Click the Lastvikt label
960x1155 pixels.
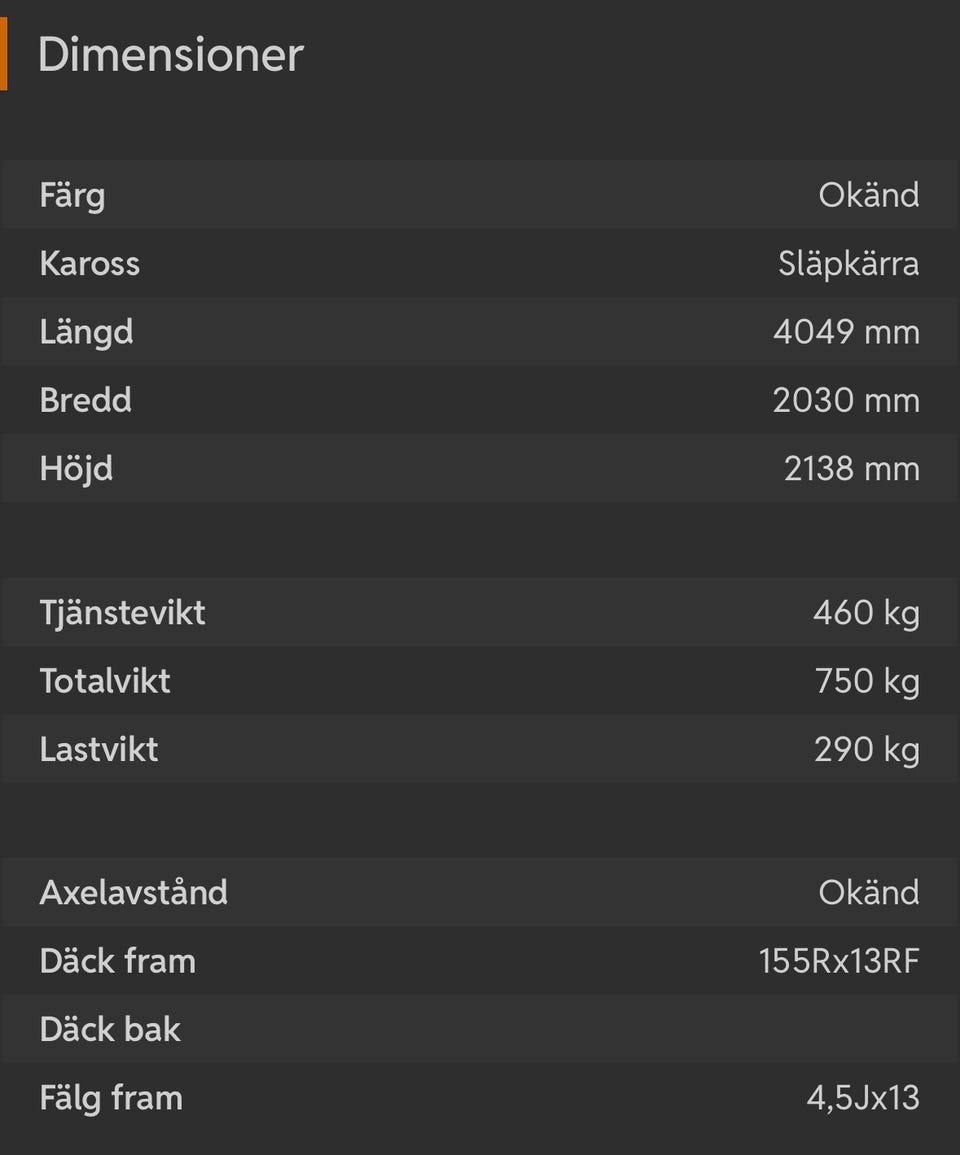99,749
